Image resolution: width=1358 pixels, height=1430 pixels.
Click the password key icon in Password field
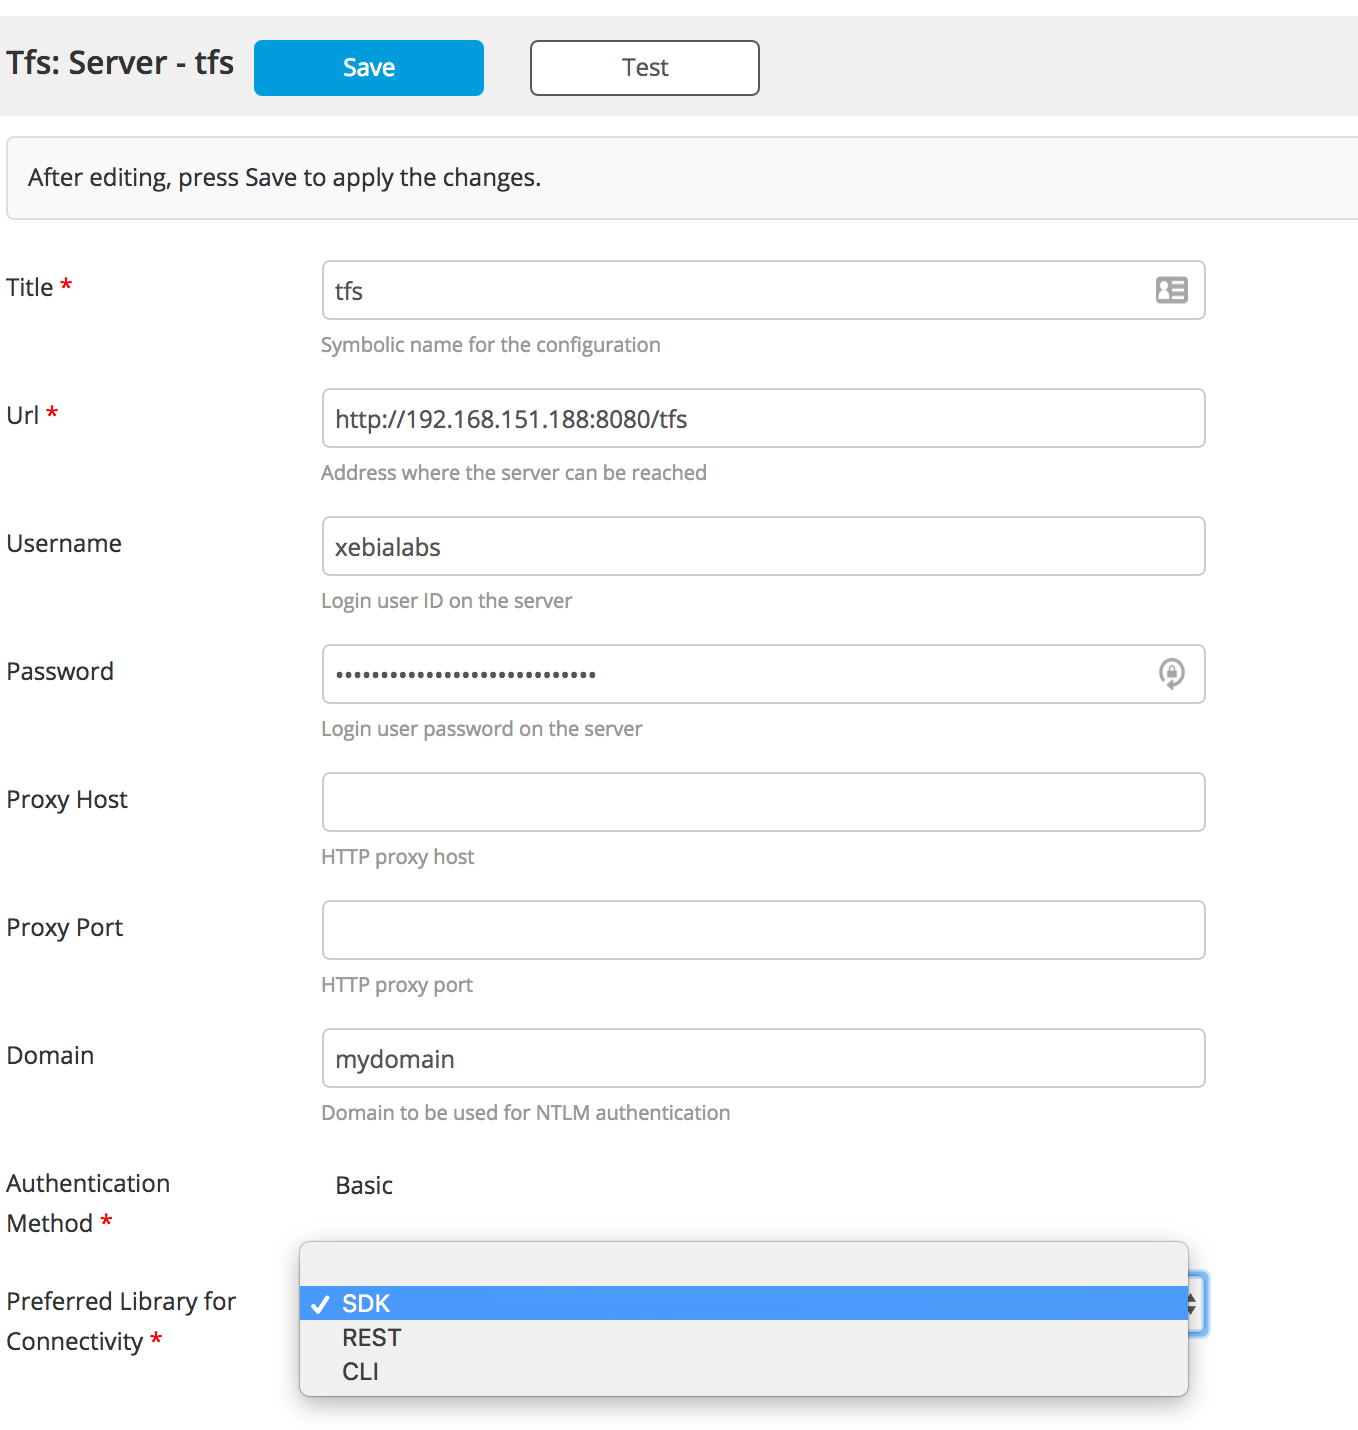pyautogui.click(x=1171, y=673)
